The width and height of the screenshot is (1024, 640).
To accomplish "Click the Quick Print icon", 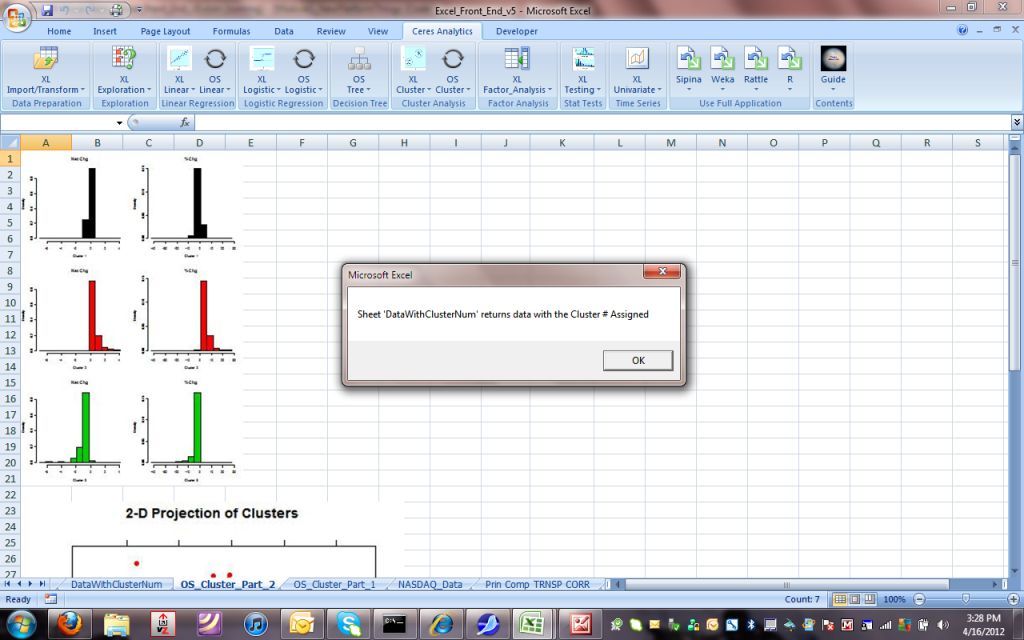I will tap(116, 10).
